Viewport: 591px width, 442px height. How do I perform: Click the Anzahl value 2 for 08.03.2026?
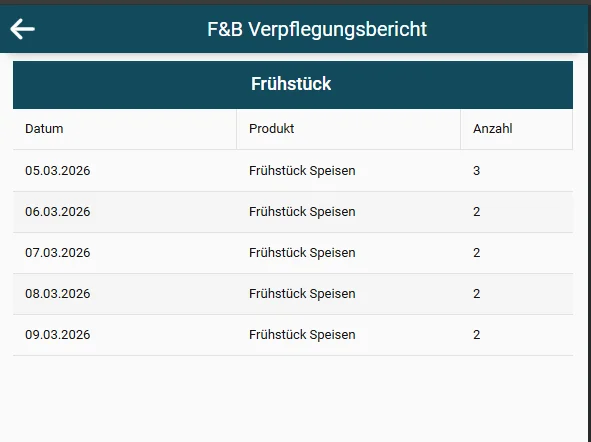click(477, 294)
